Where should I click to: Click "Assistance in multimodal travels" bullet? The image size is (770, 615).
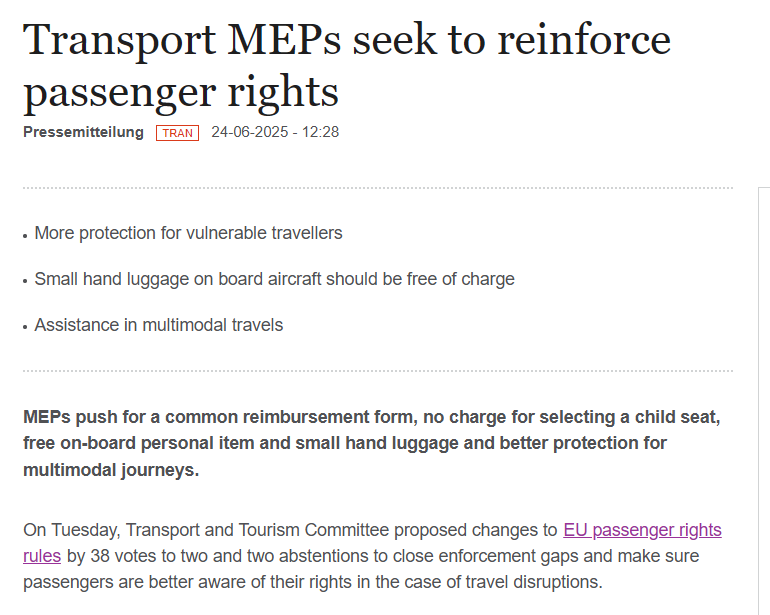(158, 325)
